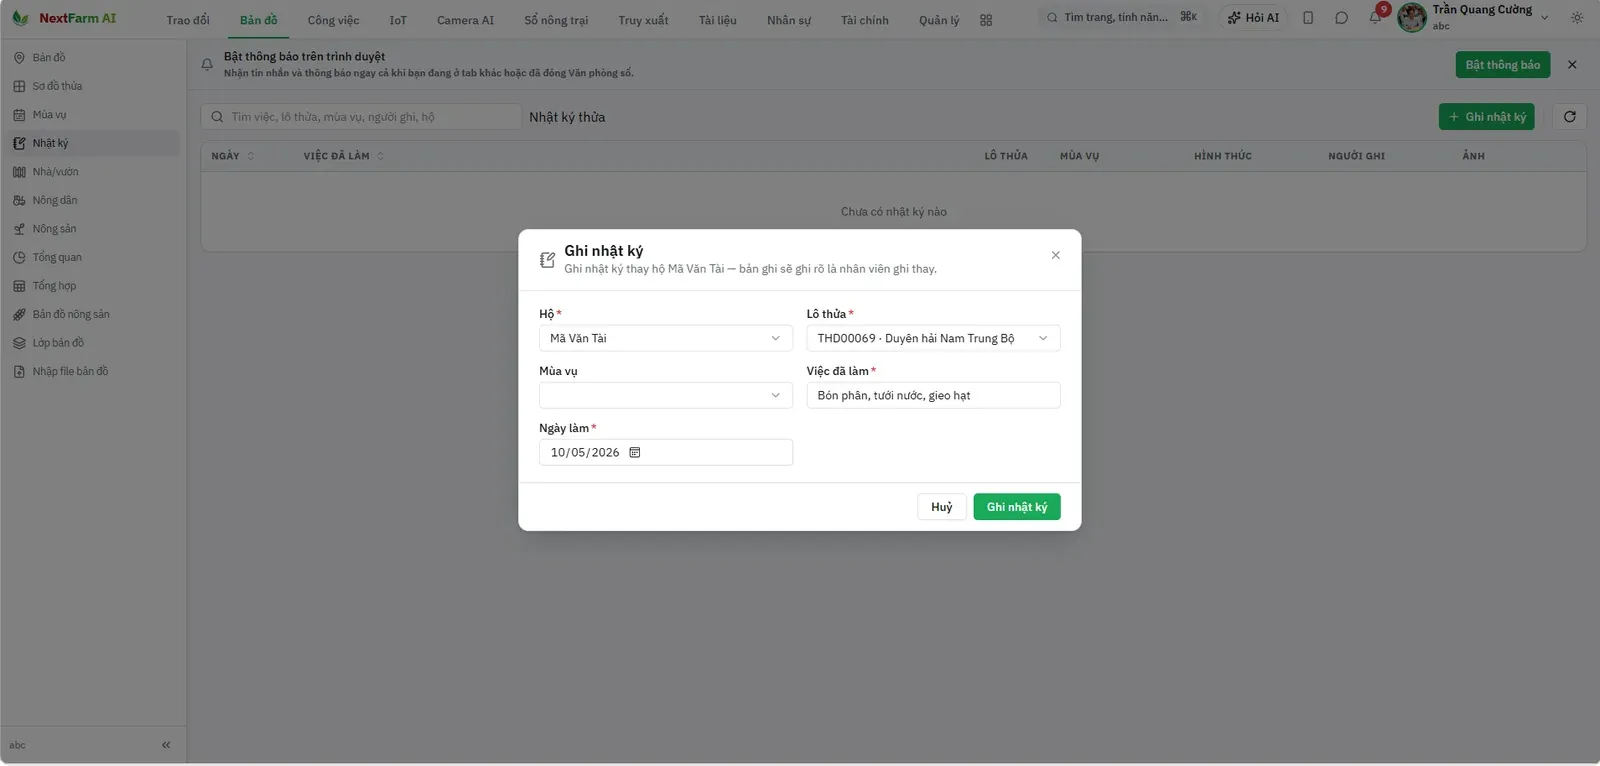
Task: Focus the Việc đã làm text field
Action: [933, 395]
